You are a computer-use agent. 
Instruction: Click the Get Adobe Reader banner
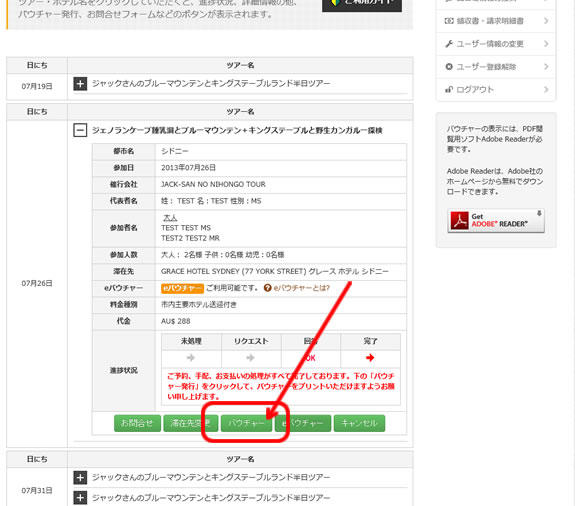496,221
